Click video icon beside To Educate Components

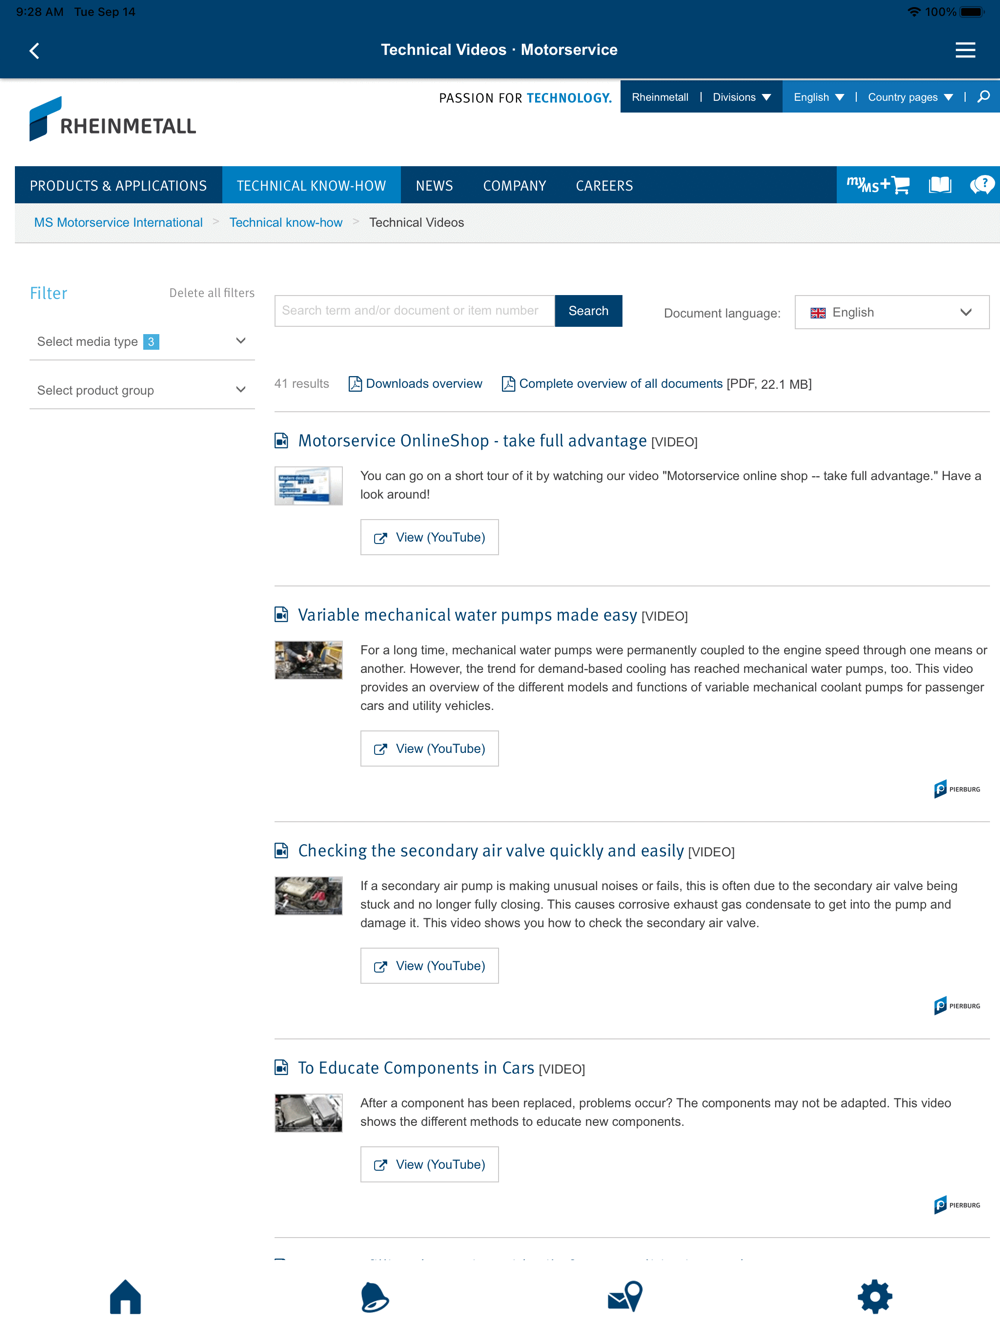click(x=281, y=1068)
